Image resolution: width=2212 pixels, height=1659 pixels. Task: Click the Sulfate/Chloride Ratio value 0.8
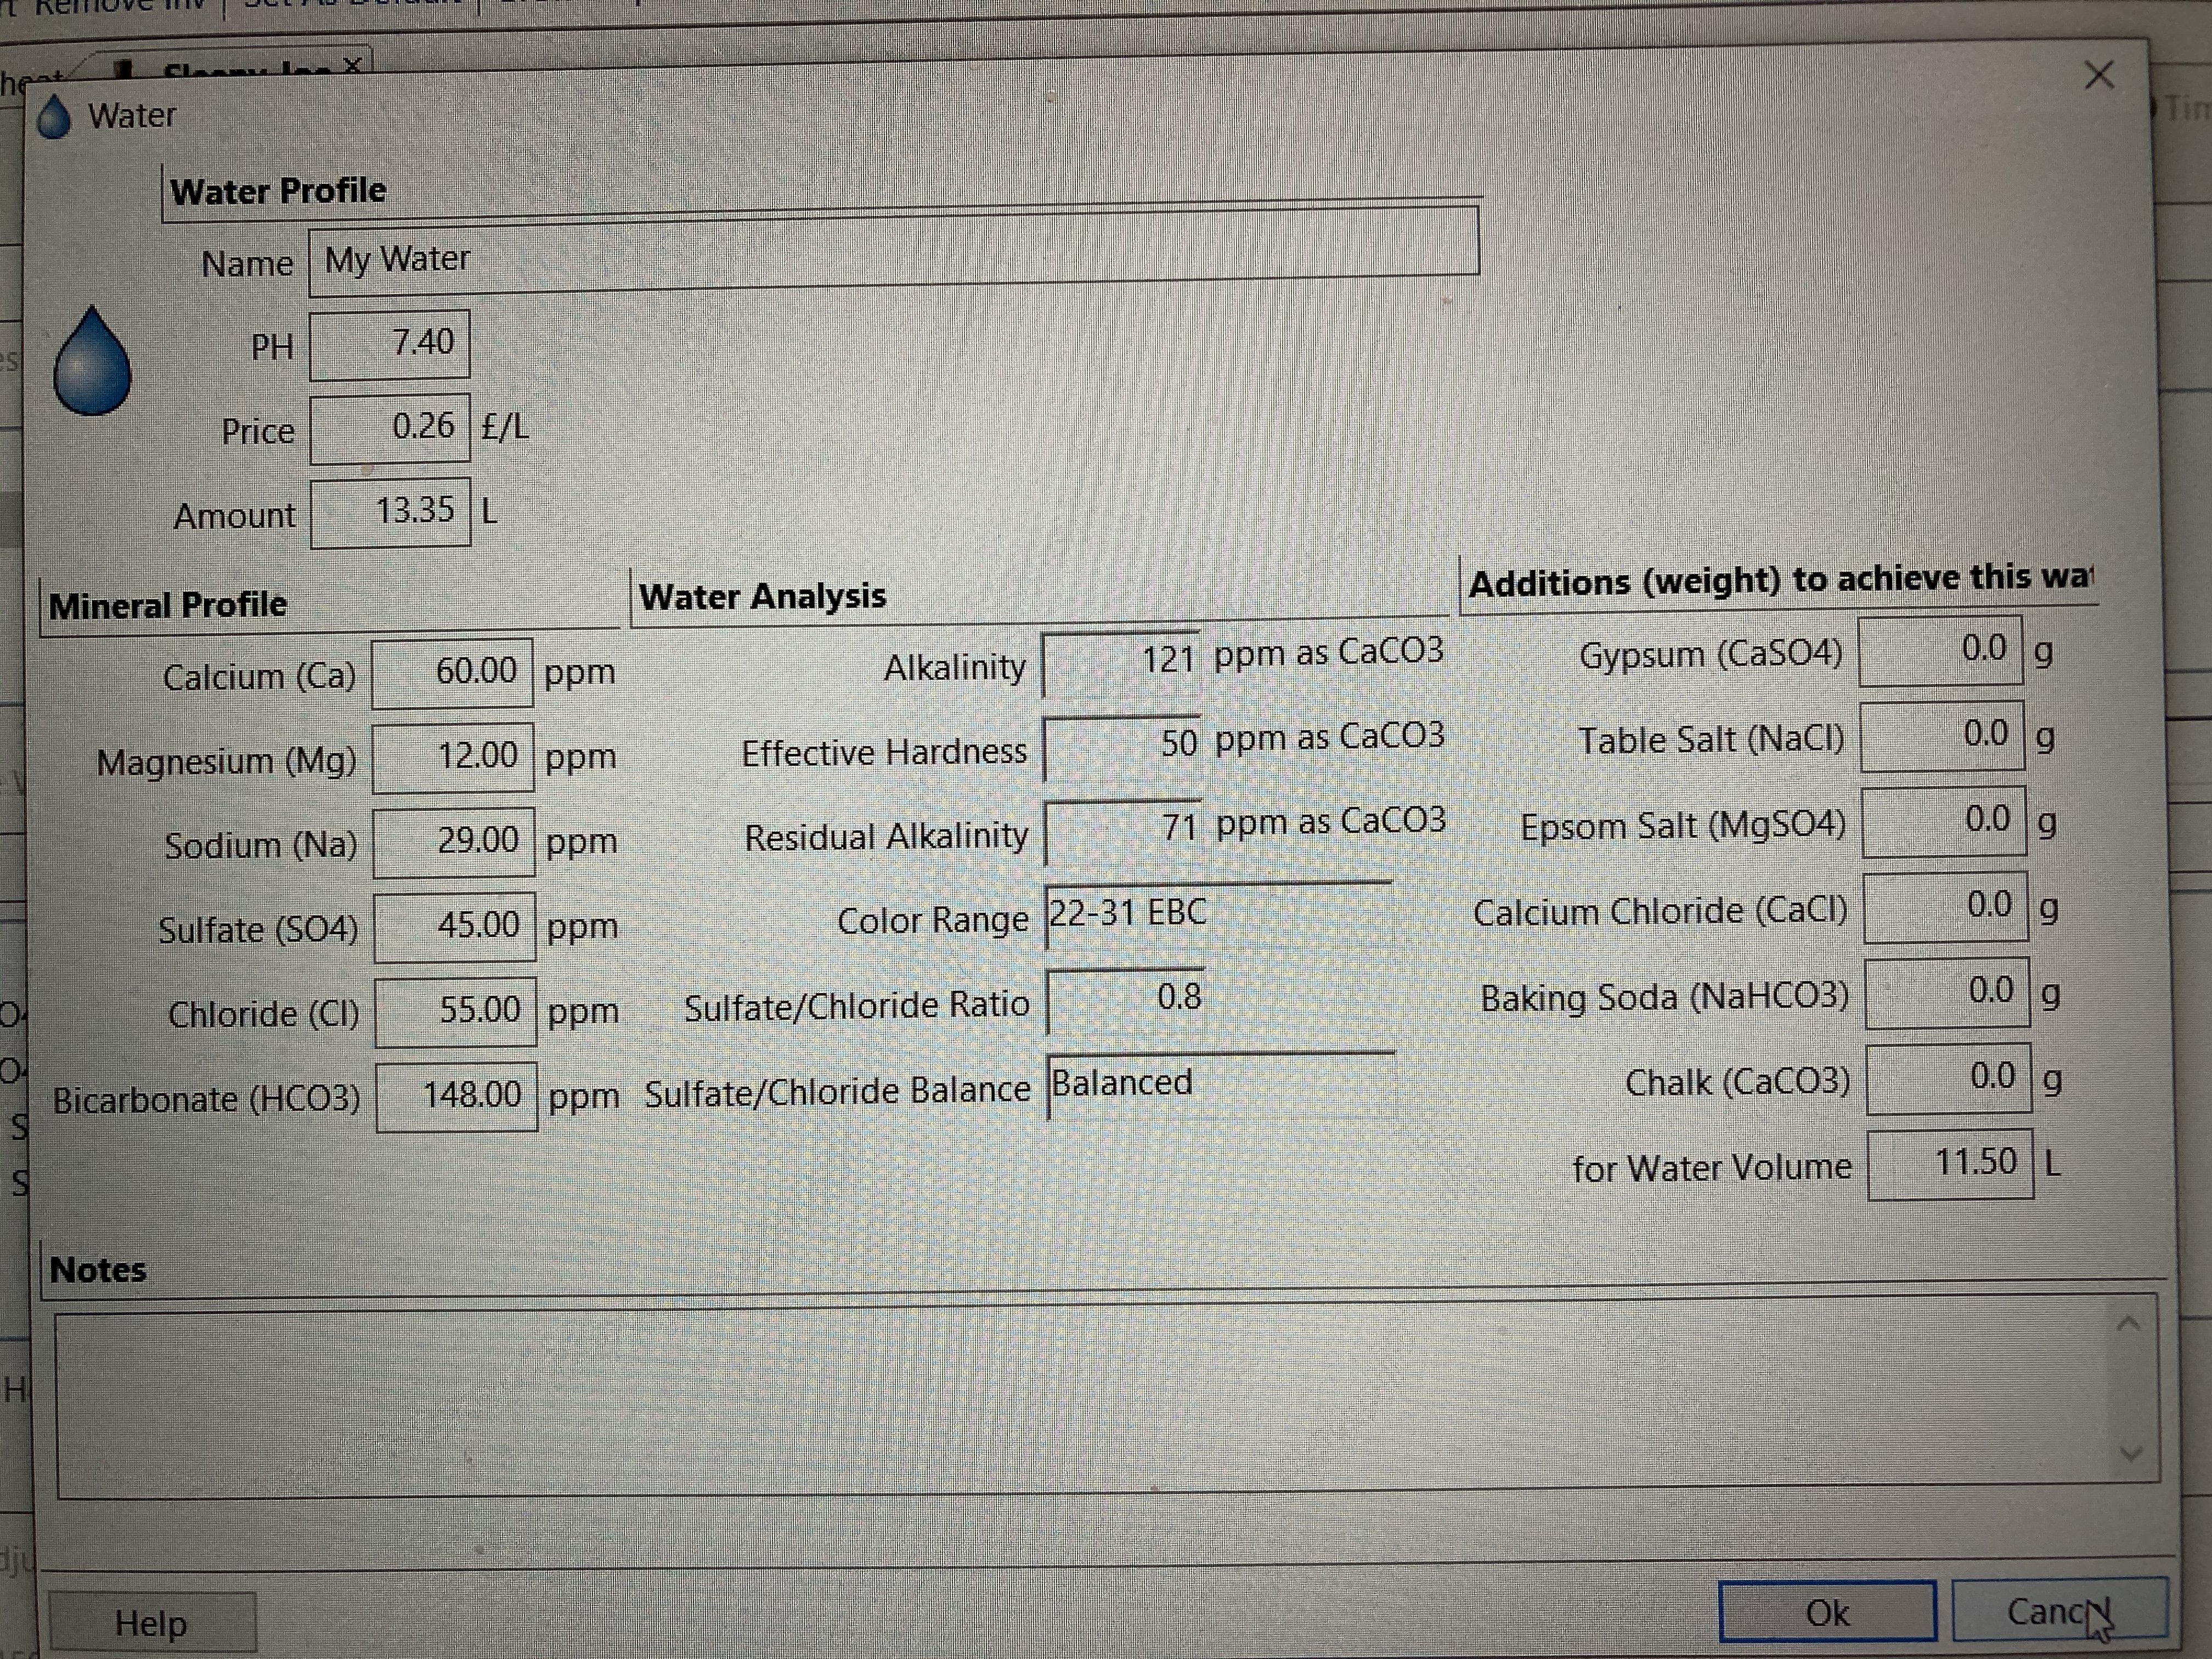[x=1125, y=1000]
